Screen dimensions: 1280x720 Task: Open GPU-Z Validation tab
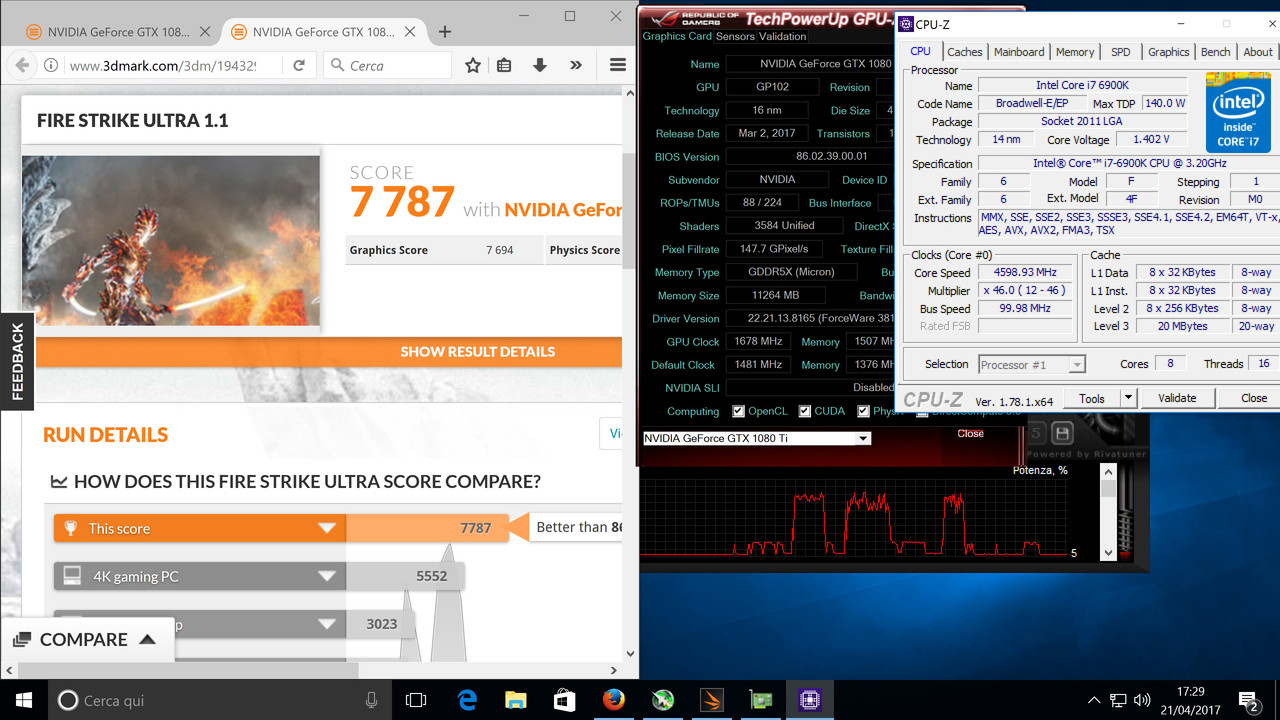(783, 36)
